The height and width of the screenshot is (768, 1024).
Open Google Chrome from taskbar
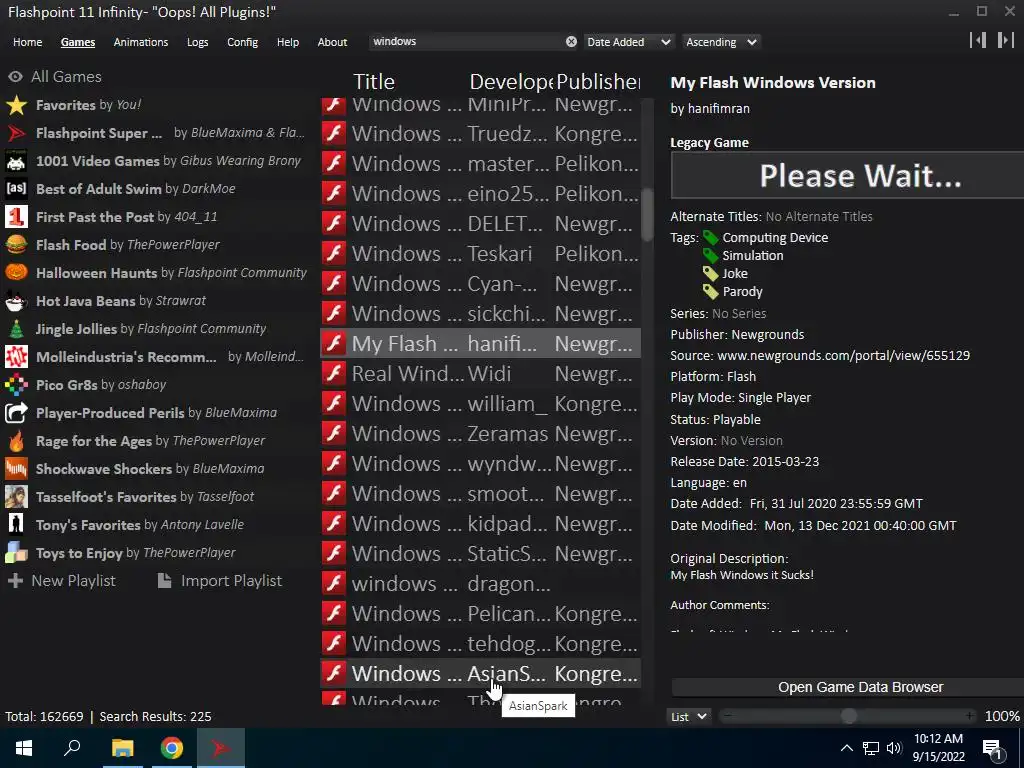(172, 748)
